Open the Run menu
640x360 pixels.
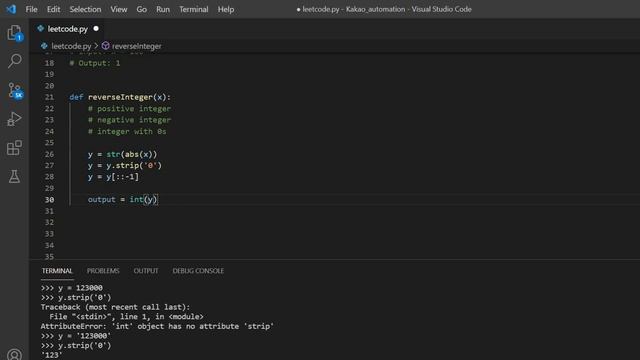pos(163,9)
